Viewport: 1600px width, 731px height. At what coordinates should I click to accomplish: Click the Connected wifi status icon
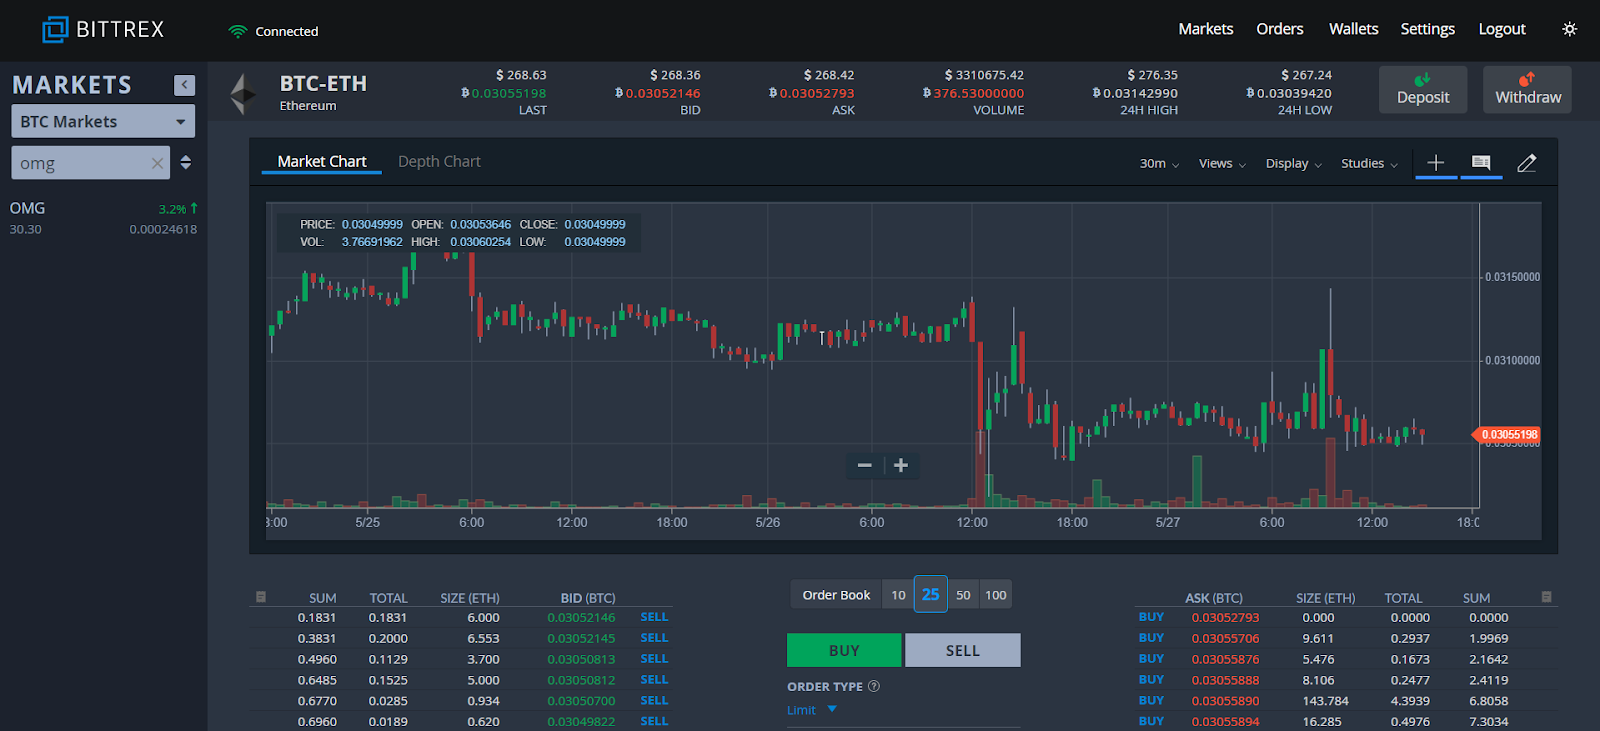[237, 31]
